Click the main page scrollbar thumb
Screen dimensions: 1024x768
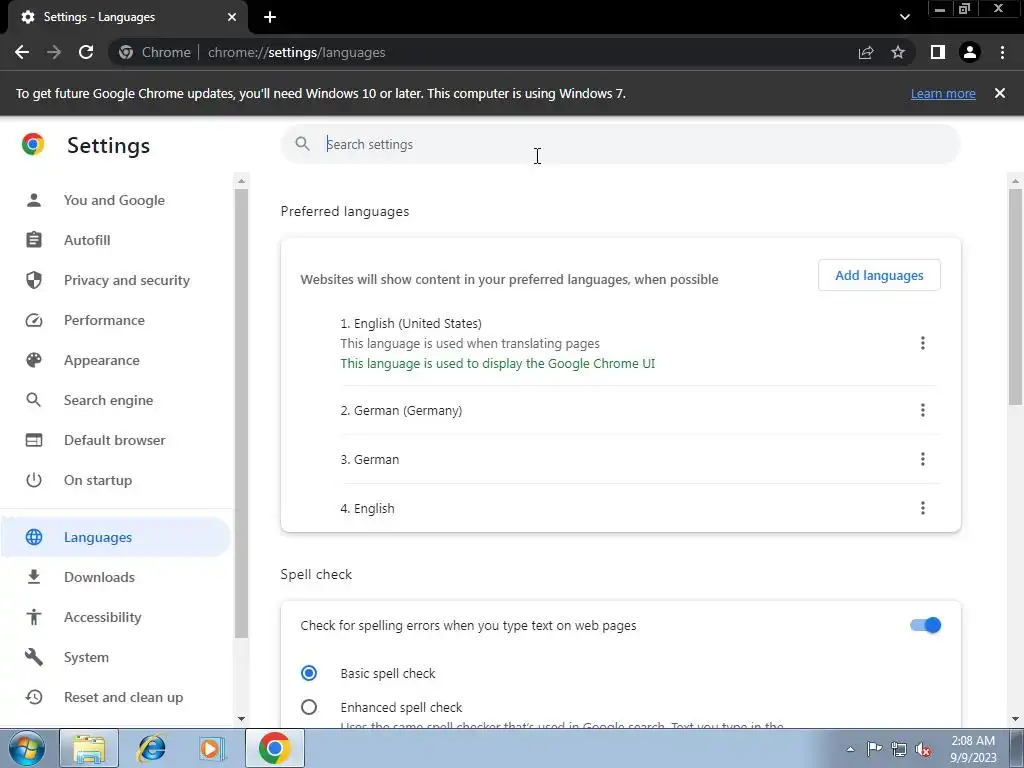click(x=1015, y=297)
